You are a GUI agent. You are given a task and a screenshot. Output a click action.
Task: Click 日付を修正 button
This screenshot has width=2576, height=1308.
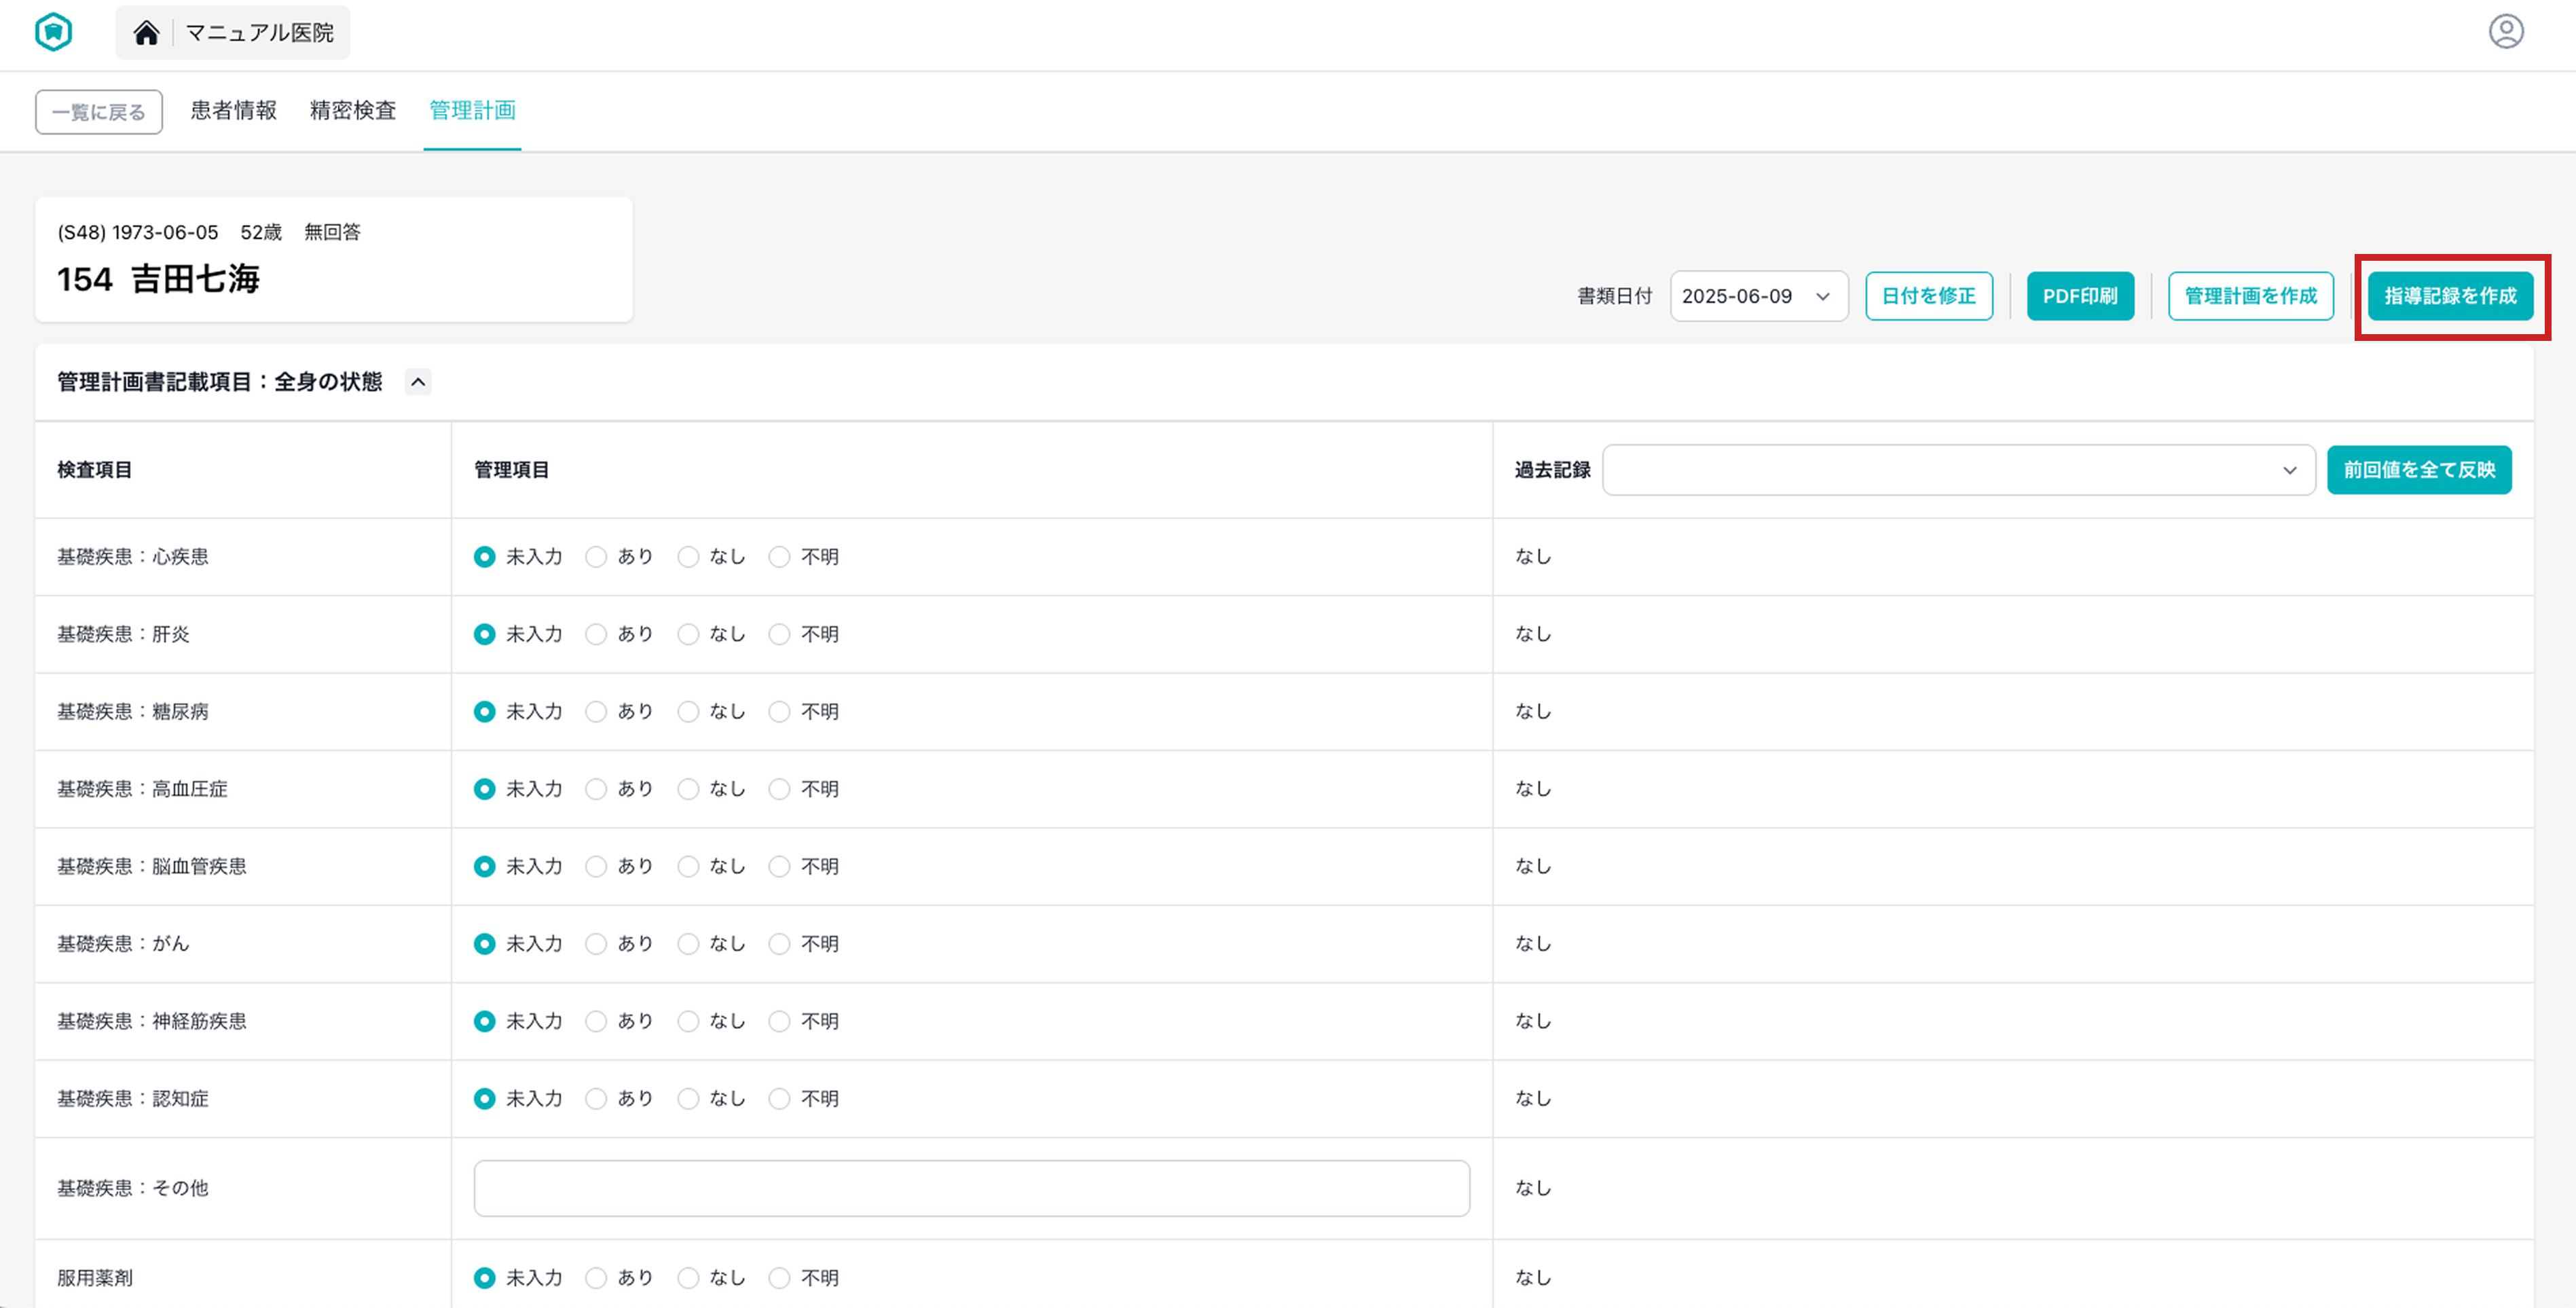(x=1929, y=296)
